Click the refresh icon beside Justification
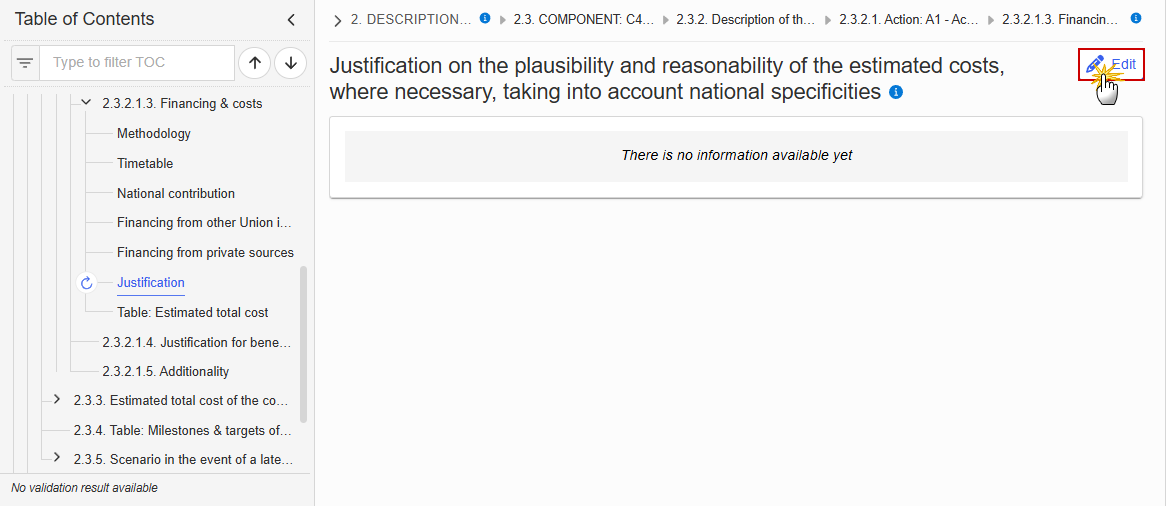 coord(86,283)
